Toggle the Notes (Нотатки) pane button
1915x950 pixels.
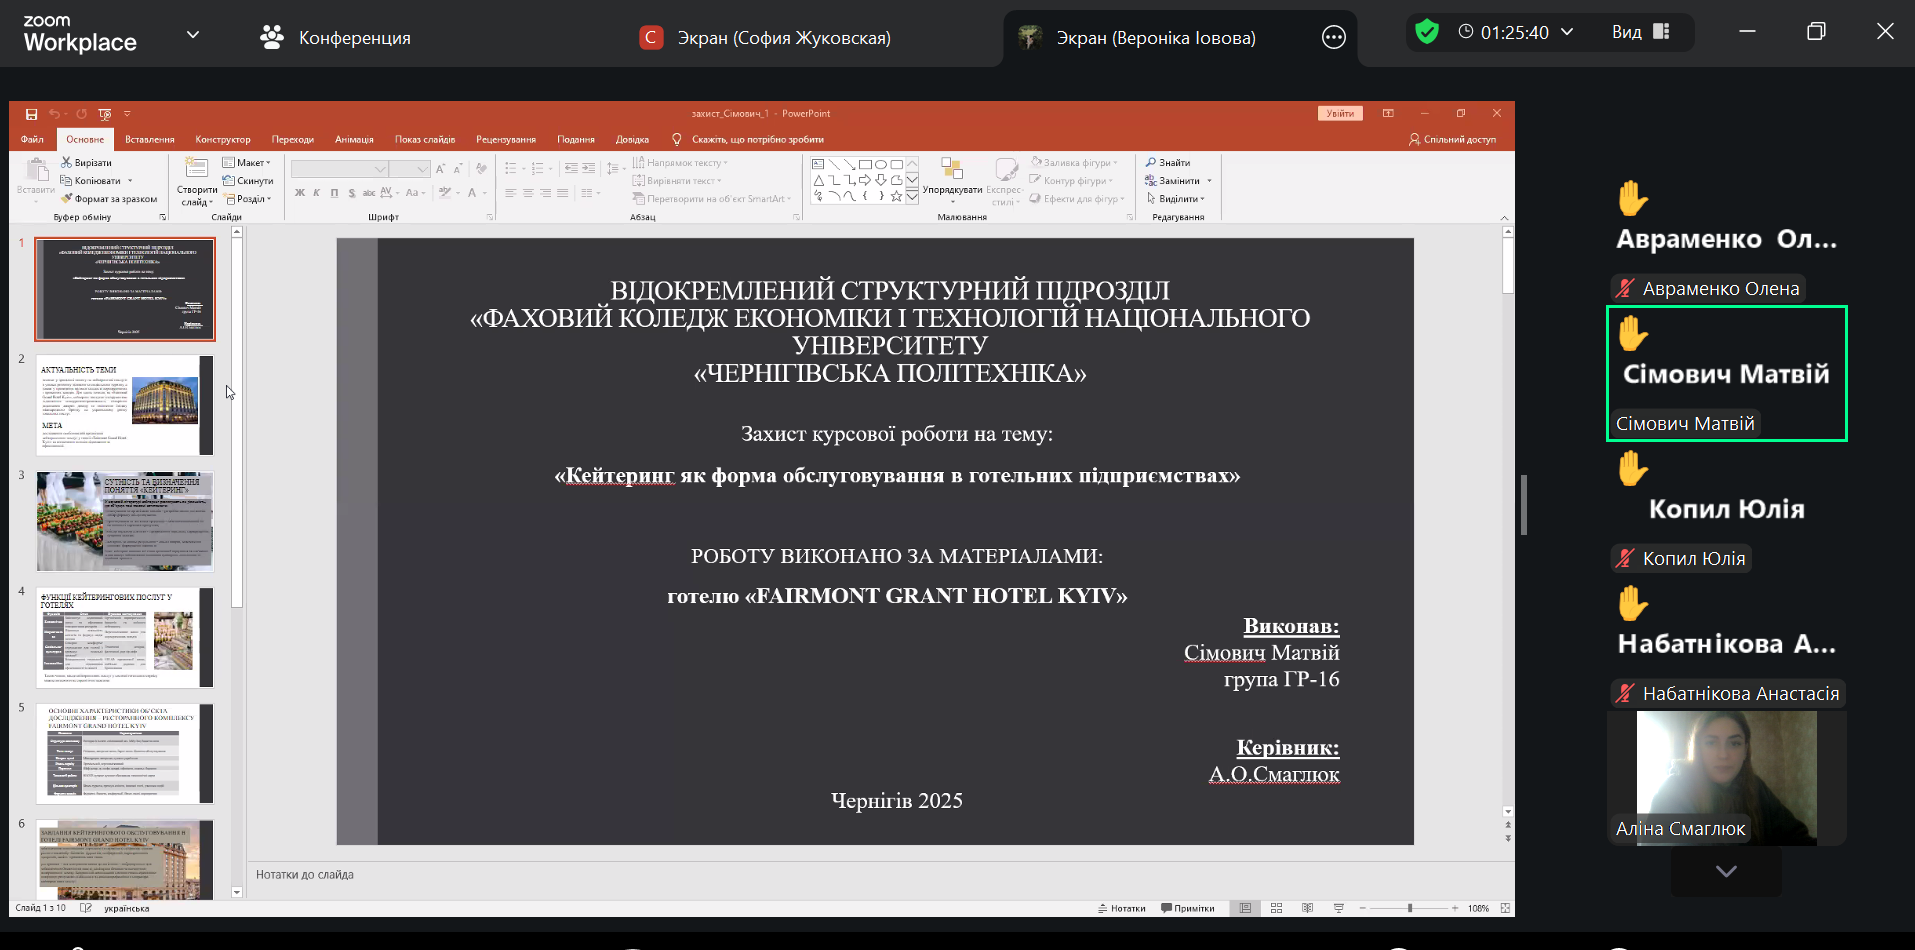point(1121,908)
